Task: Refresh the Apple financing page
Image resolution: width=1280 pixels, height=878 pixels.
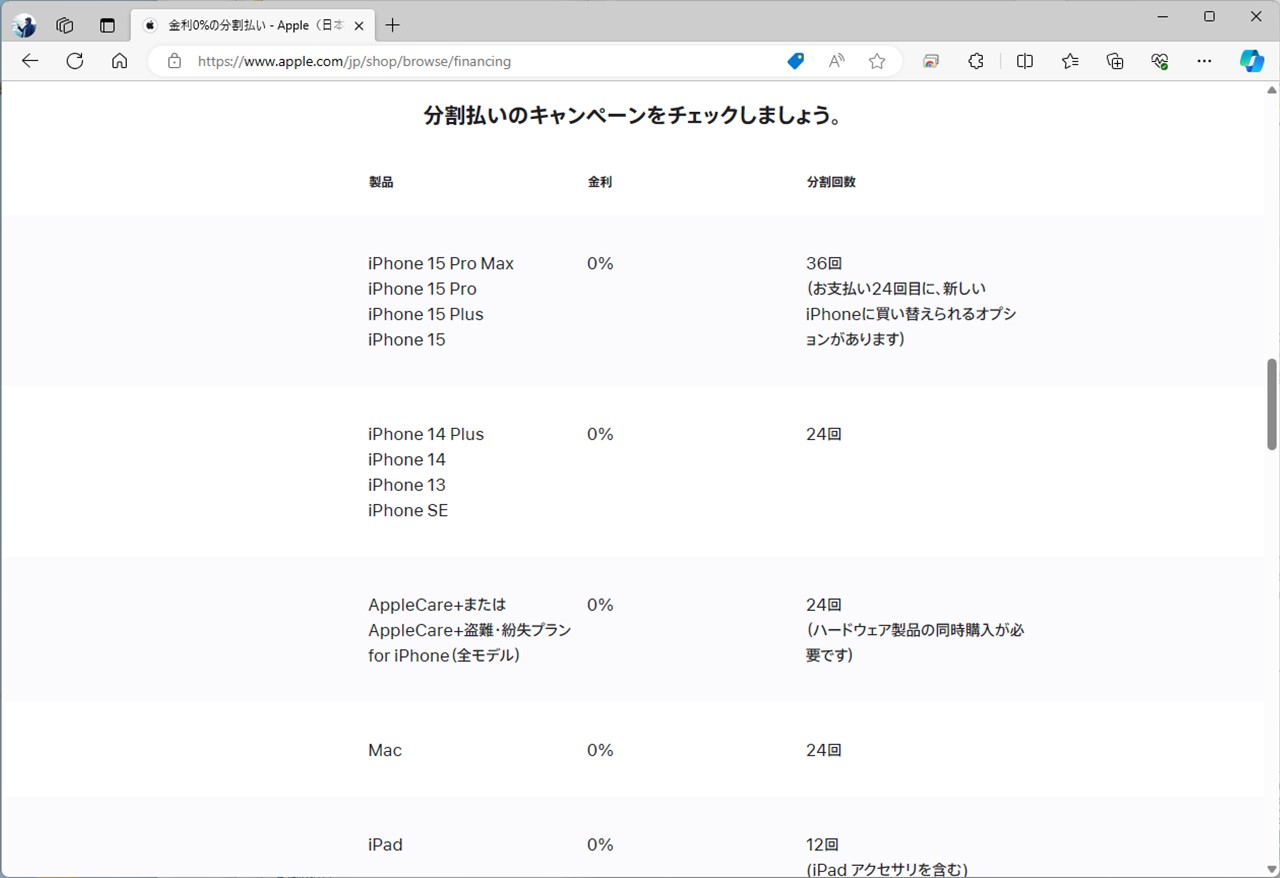Action: click(x=74, y=61)
